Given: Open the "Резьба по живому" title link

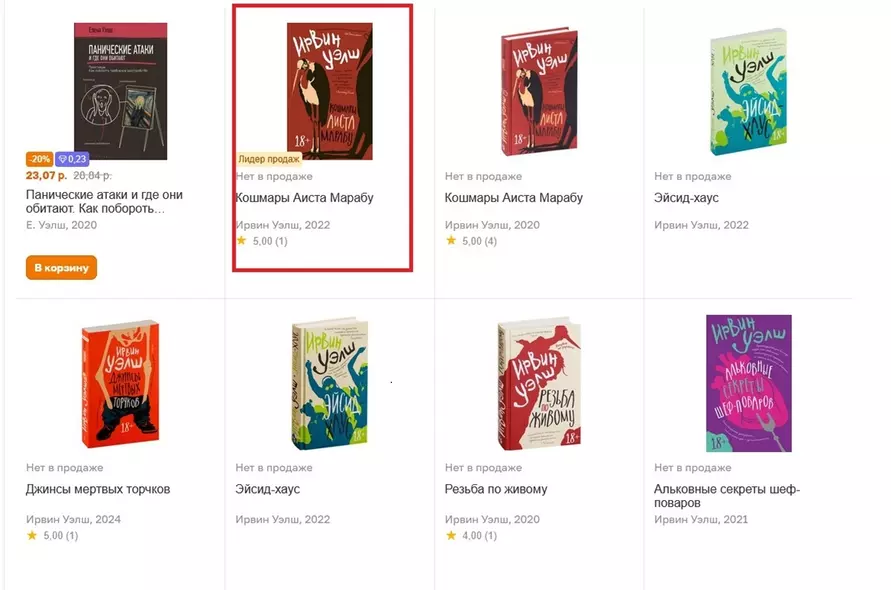Looking at the screenshot, I should [496, 489].
